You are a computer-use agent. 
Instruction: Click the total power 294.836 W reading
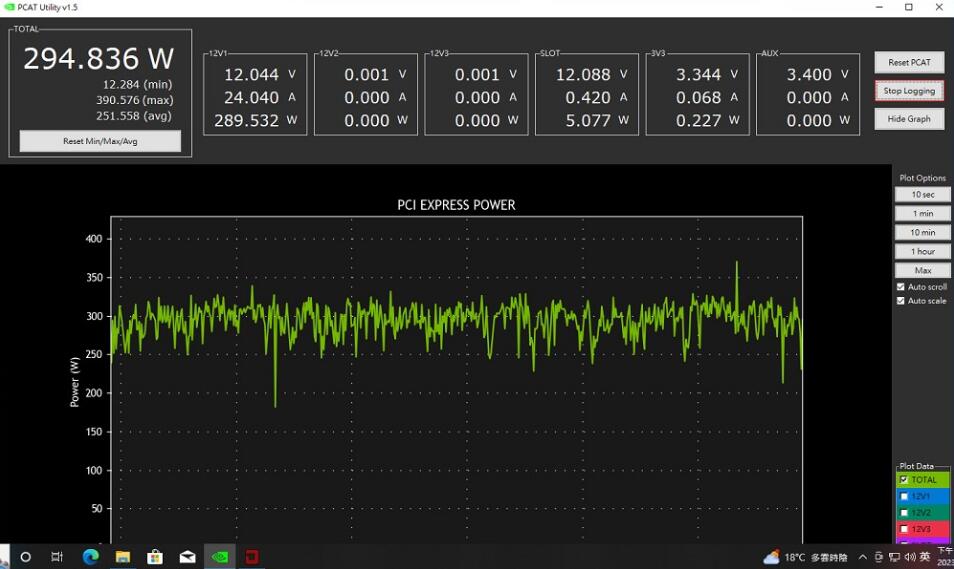(x=99, y=58)
